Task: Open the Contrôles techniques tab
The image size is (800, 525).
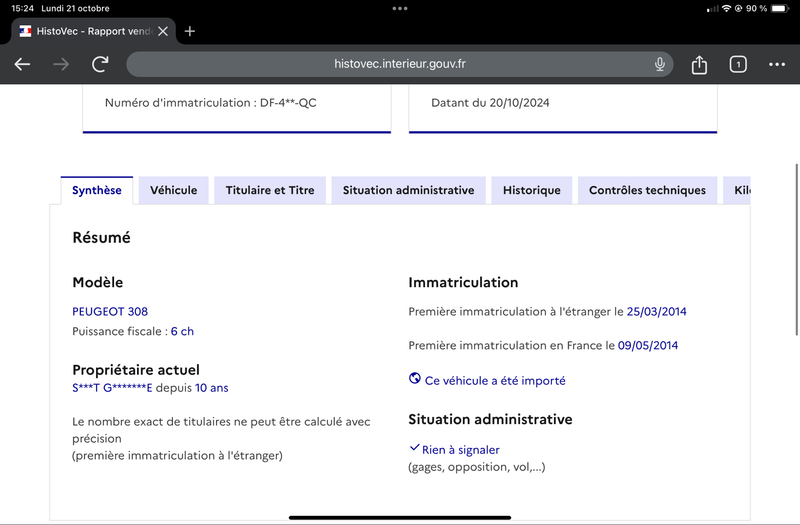Action: pyautogui.click(x=647, y=190)
